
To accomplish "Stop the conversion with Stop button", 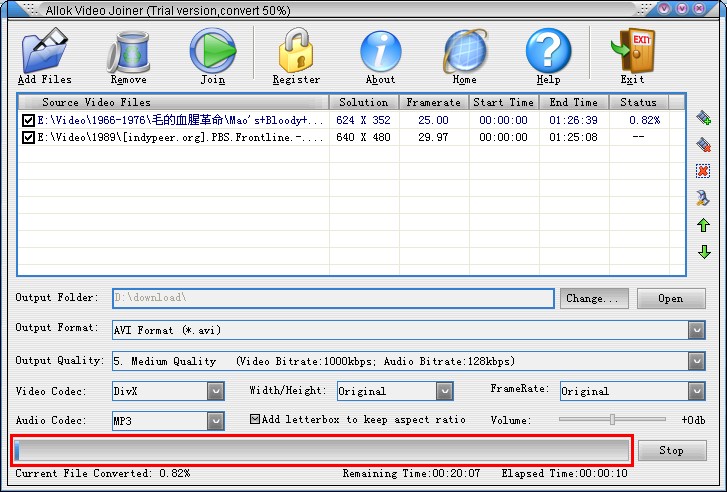I will [x=672, y=450].
